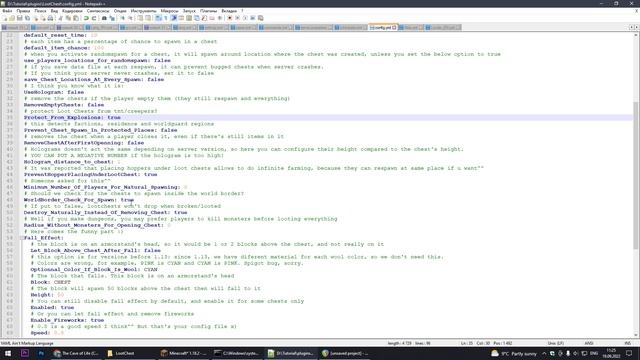Open the Инструменты menu
This screenshot has width=640, height=360.
(143, 11)
